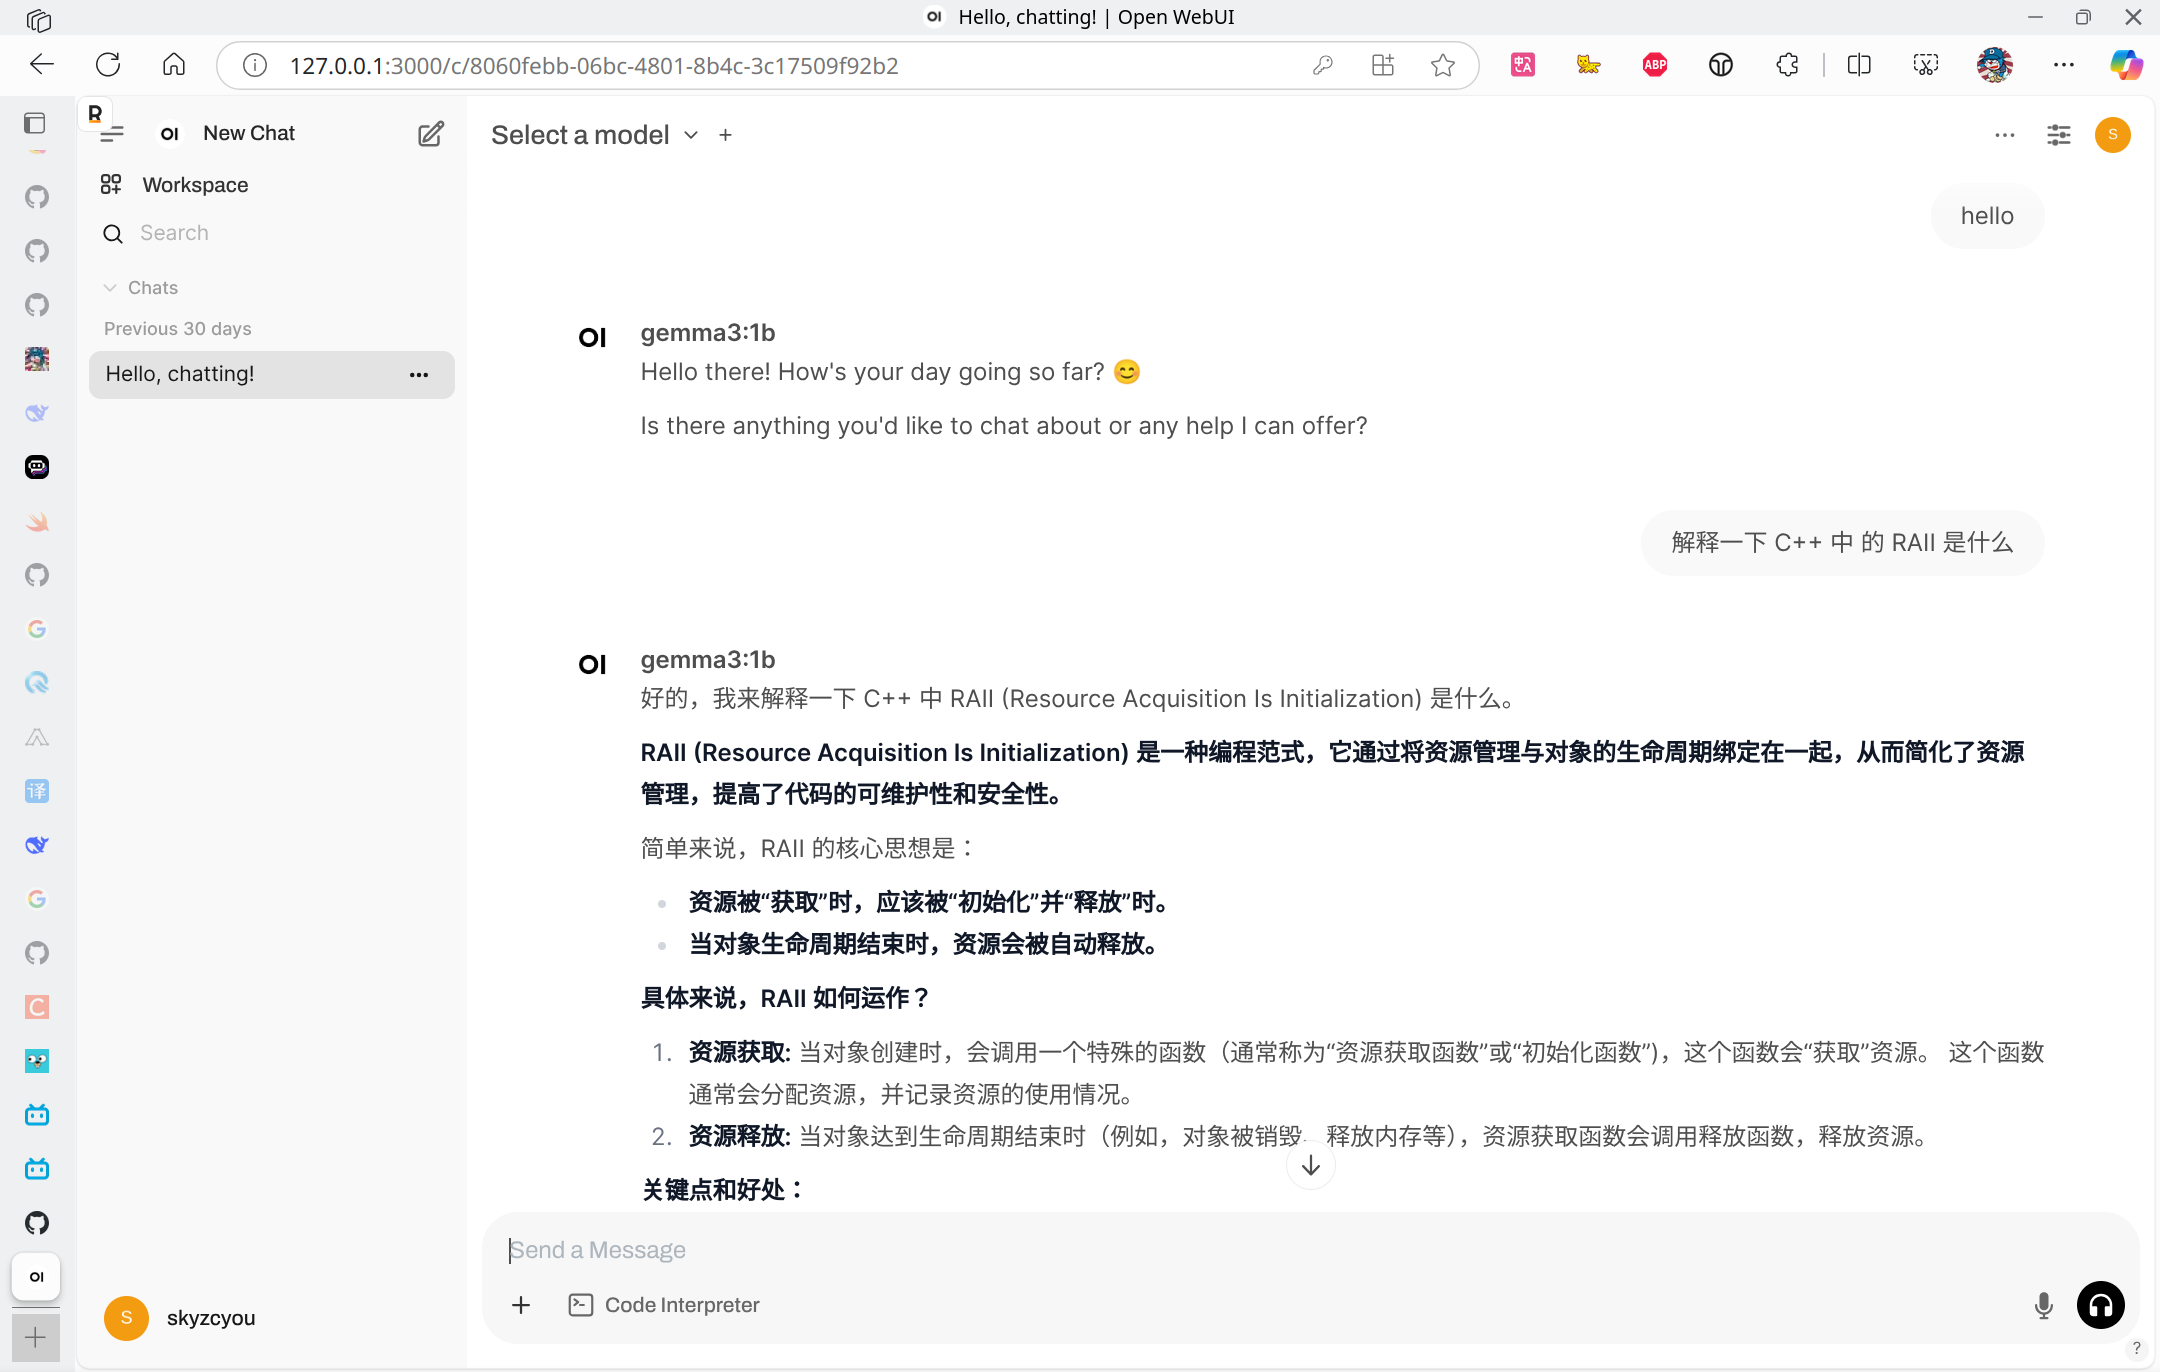The image size is (2160, 1372).
Task: Open the attachment plus menu in the message box
Action: pyautogui.click(x=521, y=1305)
